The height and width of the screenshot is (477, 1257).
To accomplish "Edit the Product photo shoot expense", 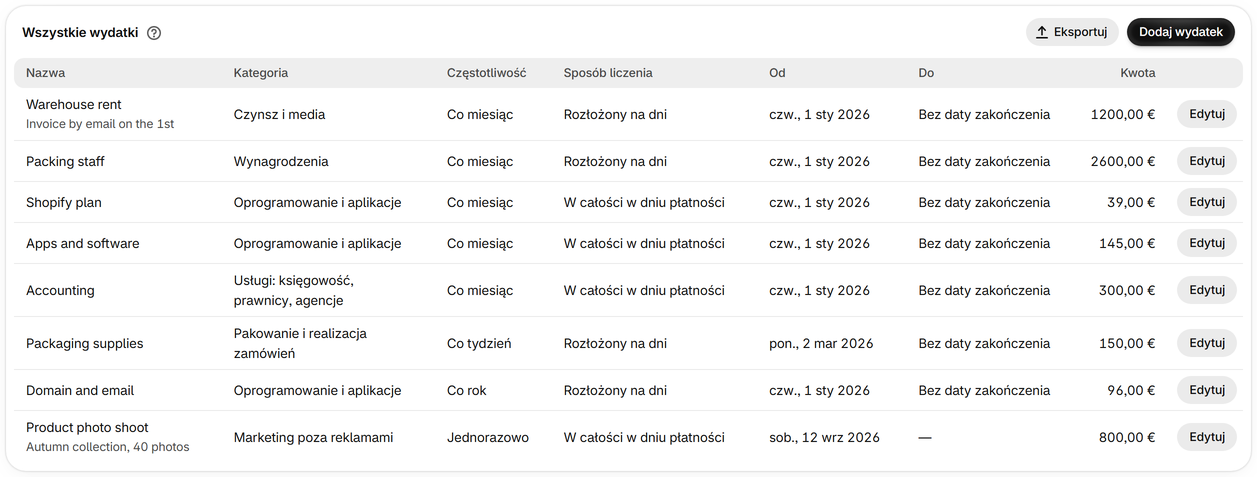I will coord(1207,437).
